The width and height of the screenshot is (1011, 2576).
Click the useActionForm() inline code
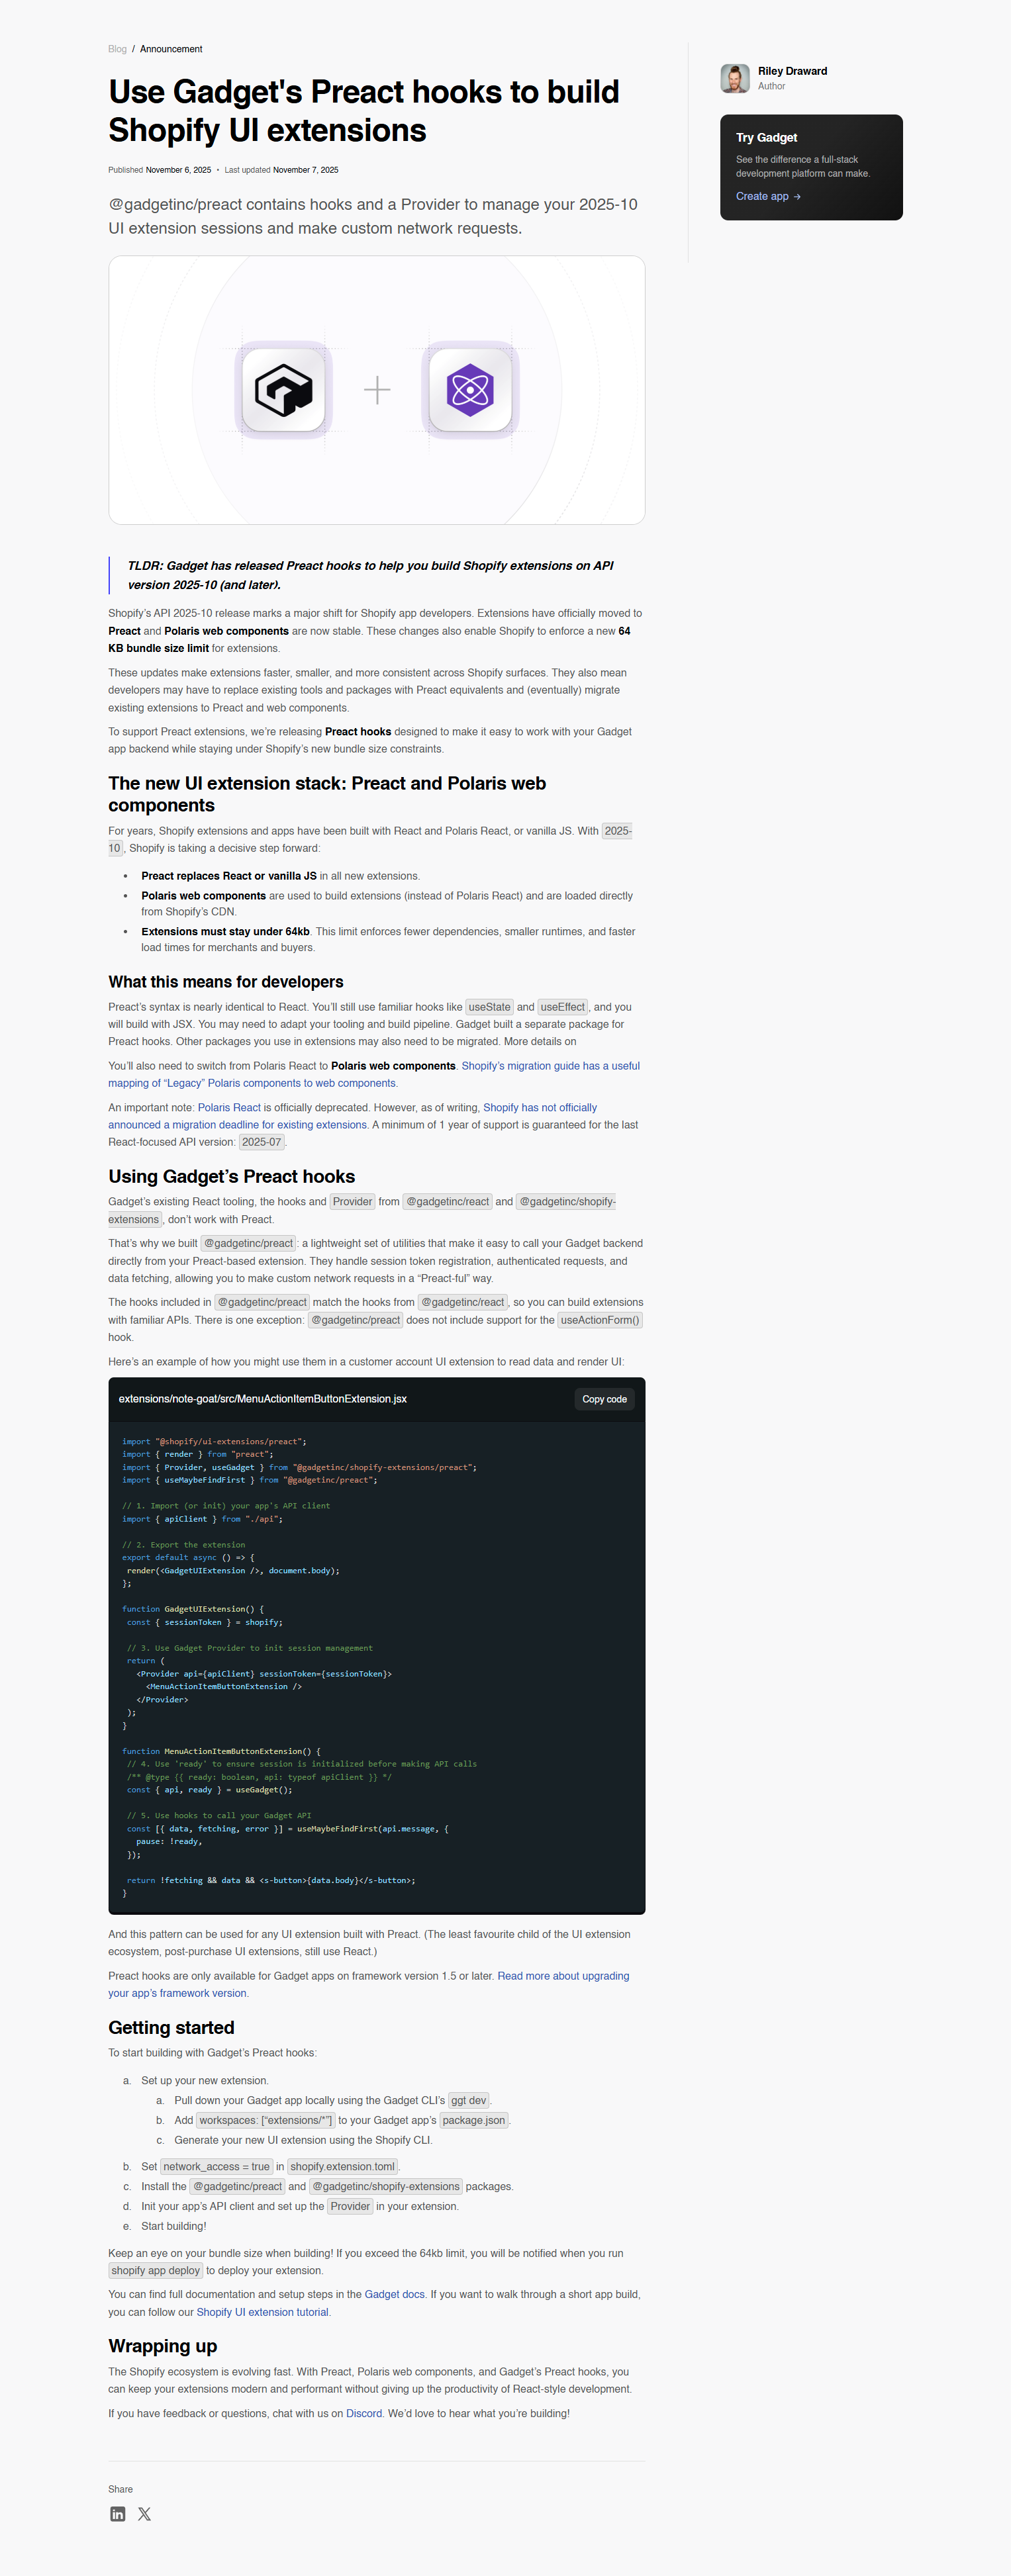600,1320
